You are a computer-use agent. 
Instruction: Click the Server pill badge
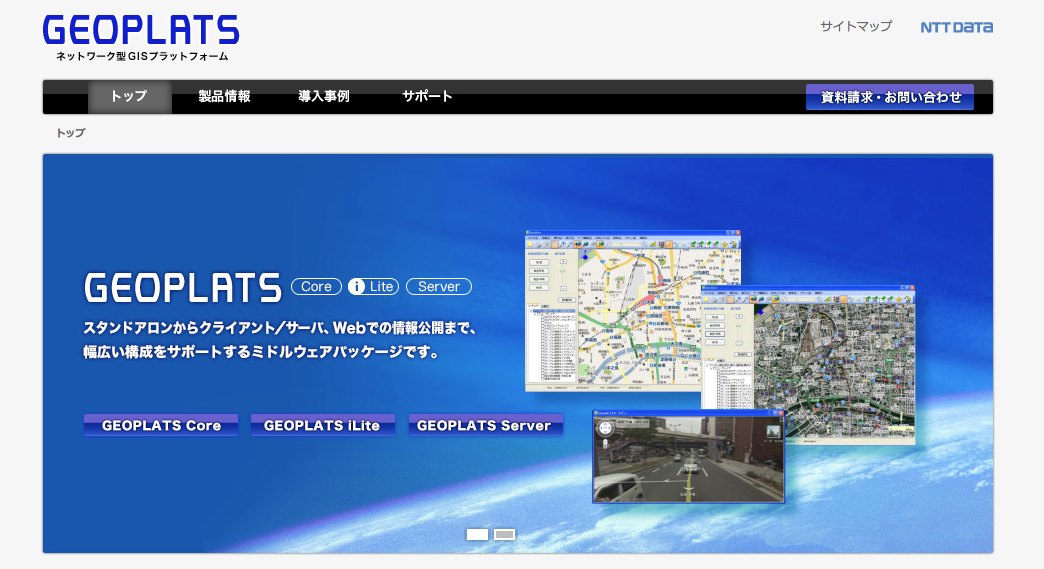point(439,286)
